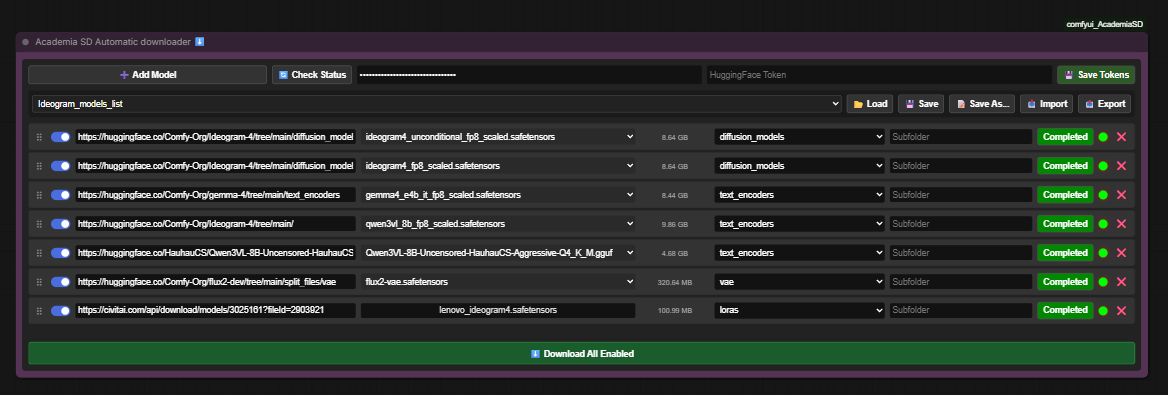Toggle off flux2-vae row switch
Viewport: 1168px width, 395px height.
click(x=60, y=282)
